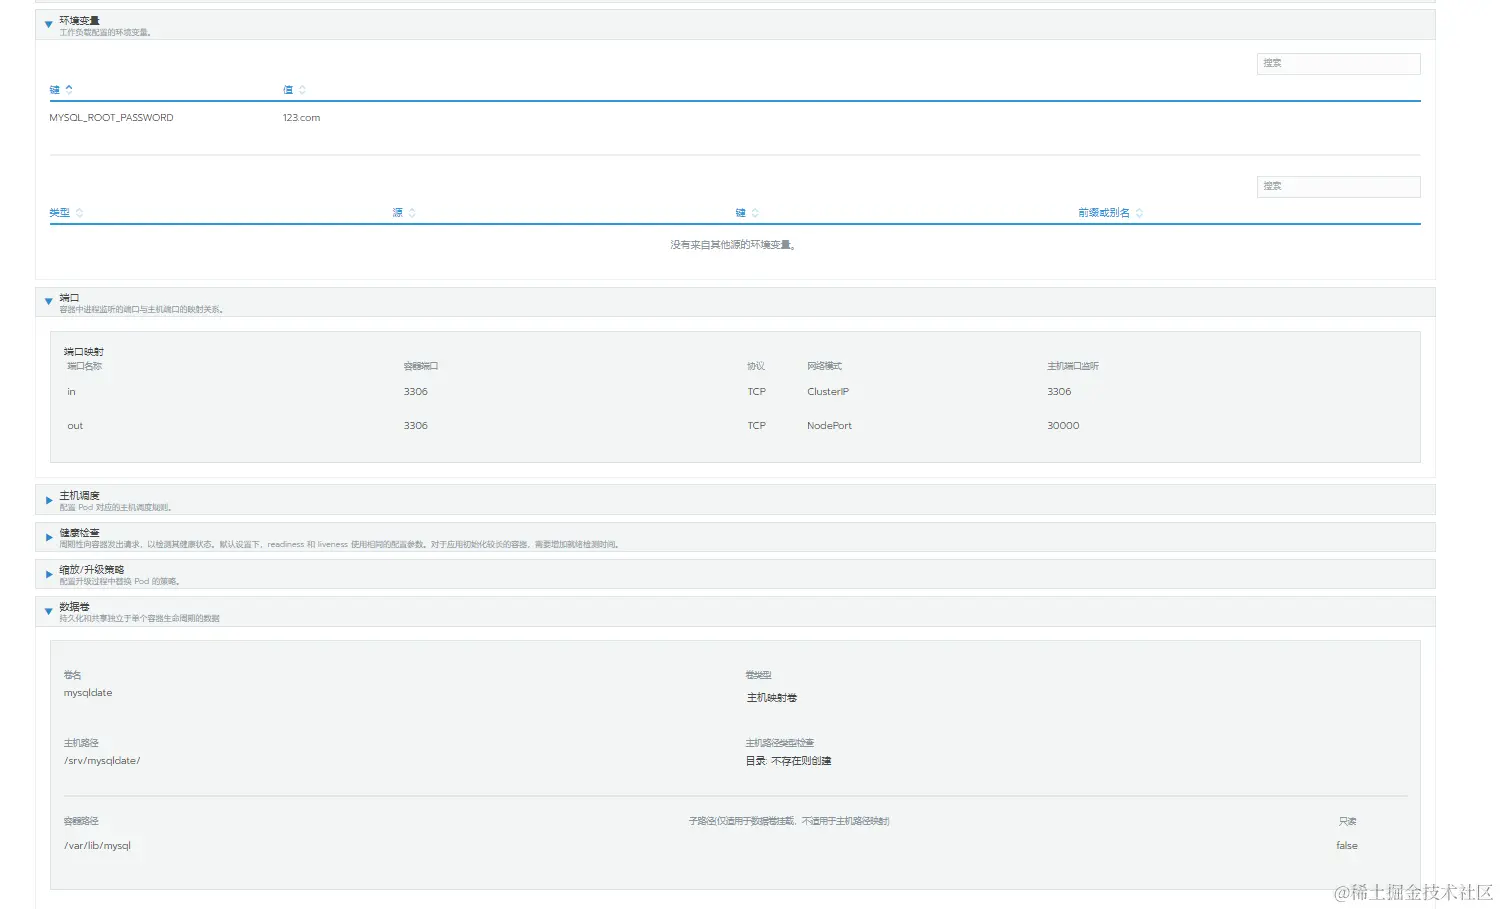Sort by the 类型 column icon

click(x=79, y=213)
